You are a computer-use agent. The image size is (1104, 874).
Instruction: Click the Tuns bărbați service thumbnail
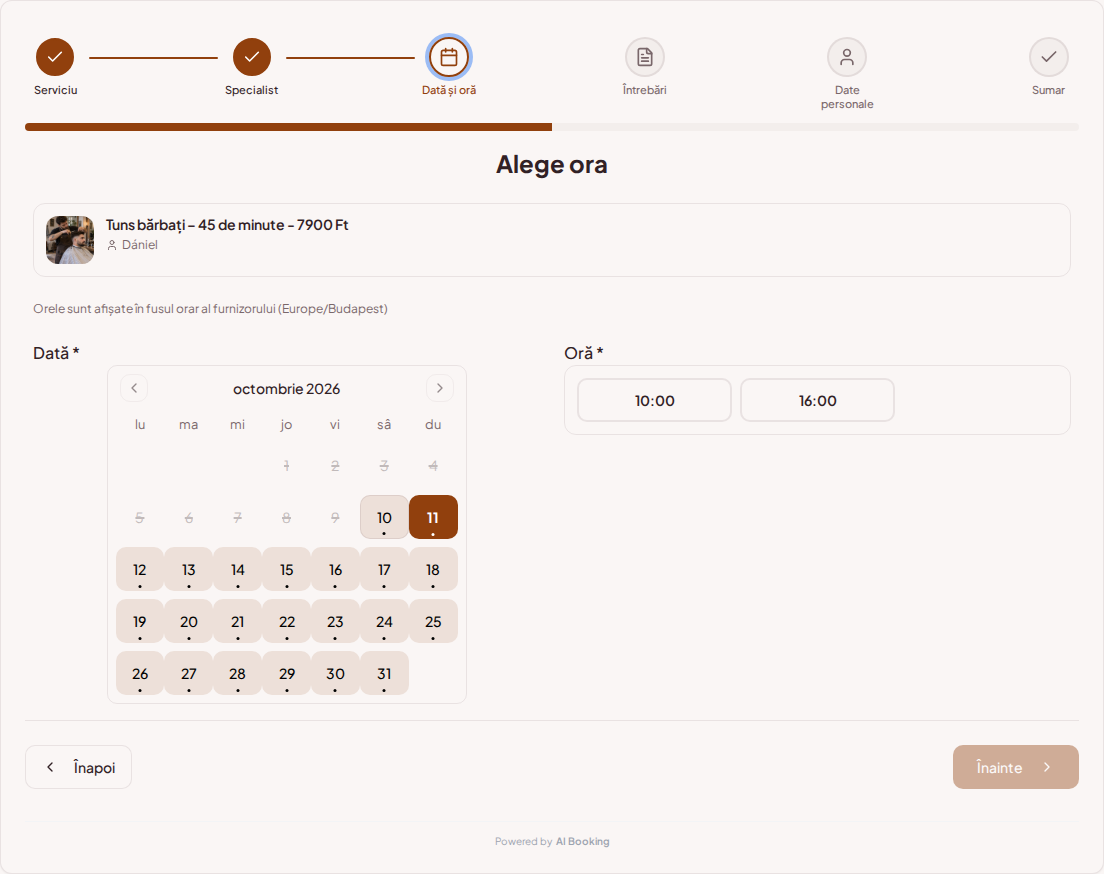tap(70, 239)
